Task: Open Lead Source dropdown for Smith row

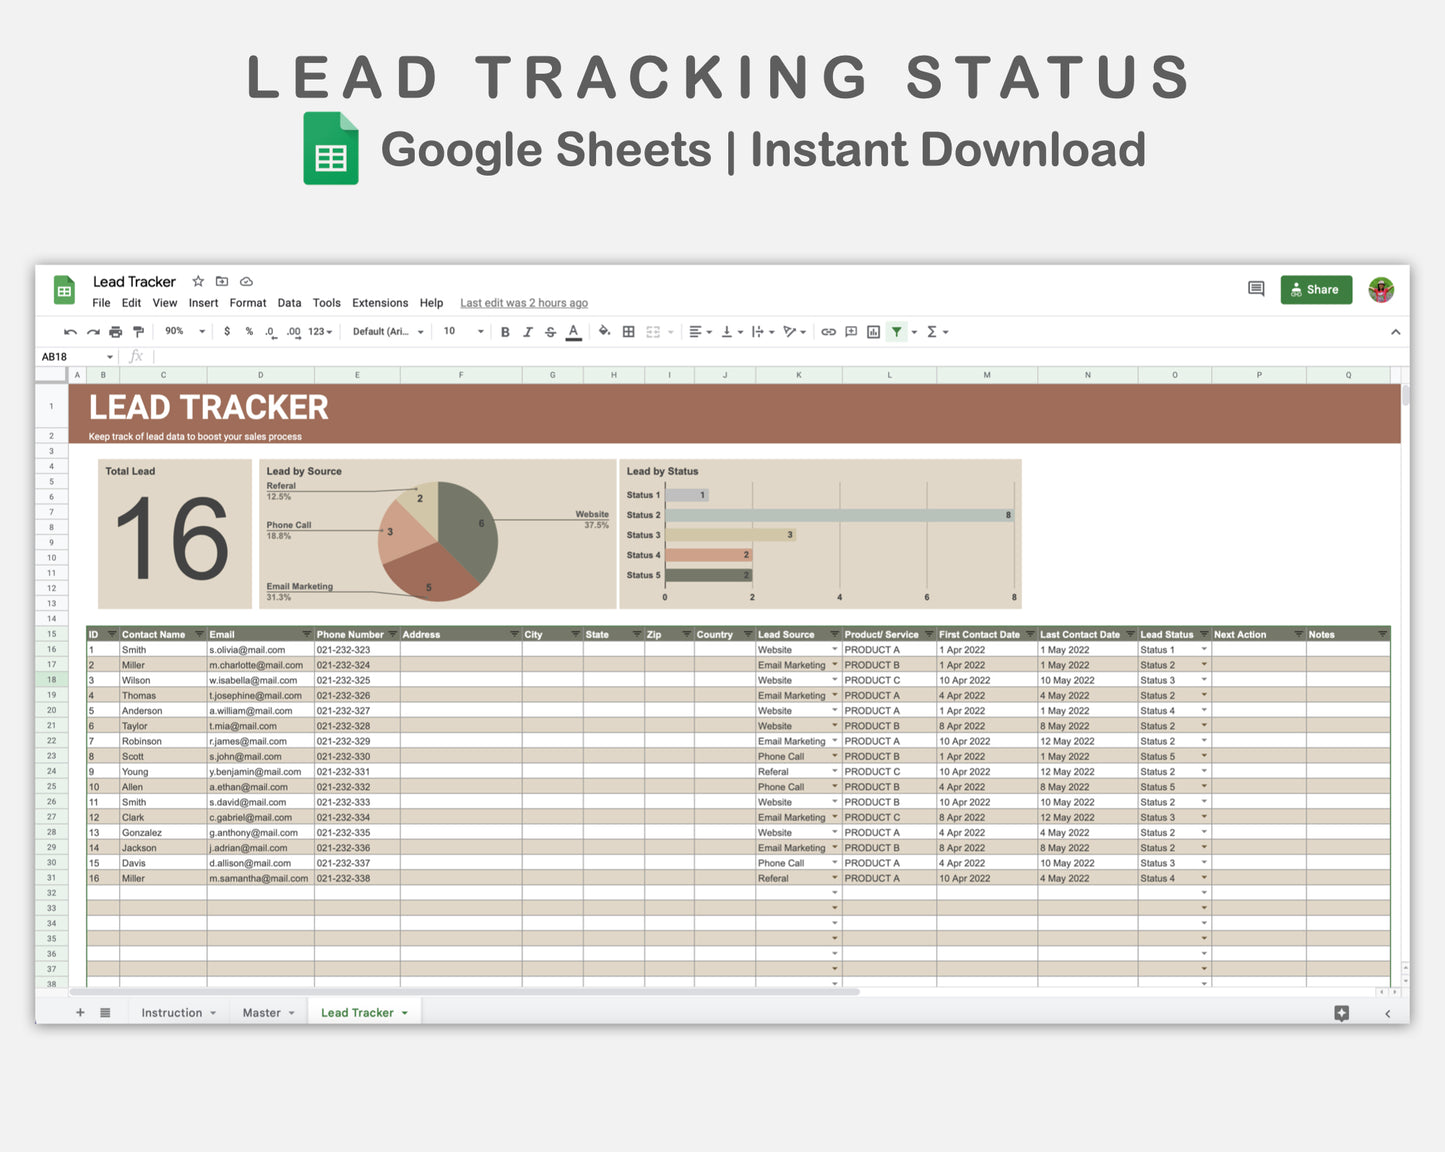Action: pyautogui.click(x=835, y=649)
